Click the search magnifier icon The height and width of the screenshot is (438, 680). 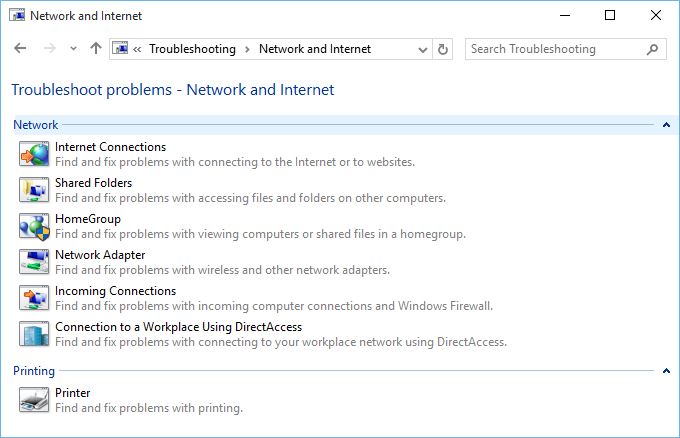coord(652,49)
